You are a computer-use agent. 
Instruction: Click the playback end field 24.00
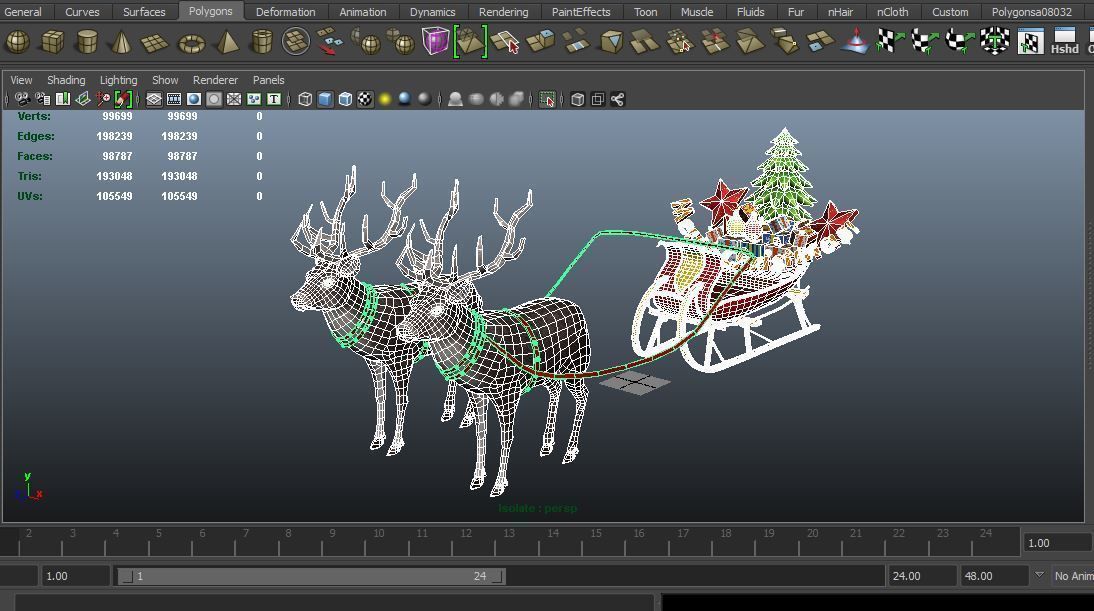922,576
